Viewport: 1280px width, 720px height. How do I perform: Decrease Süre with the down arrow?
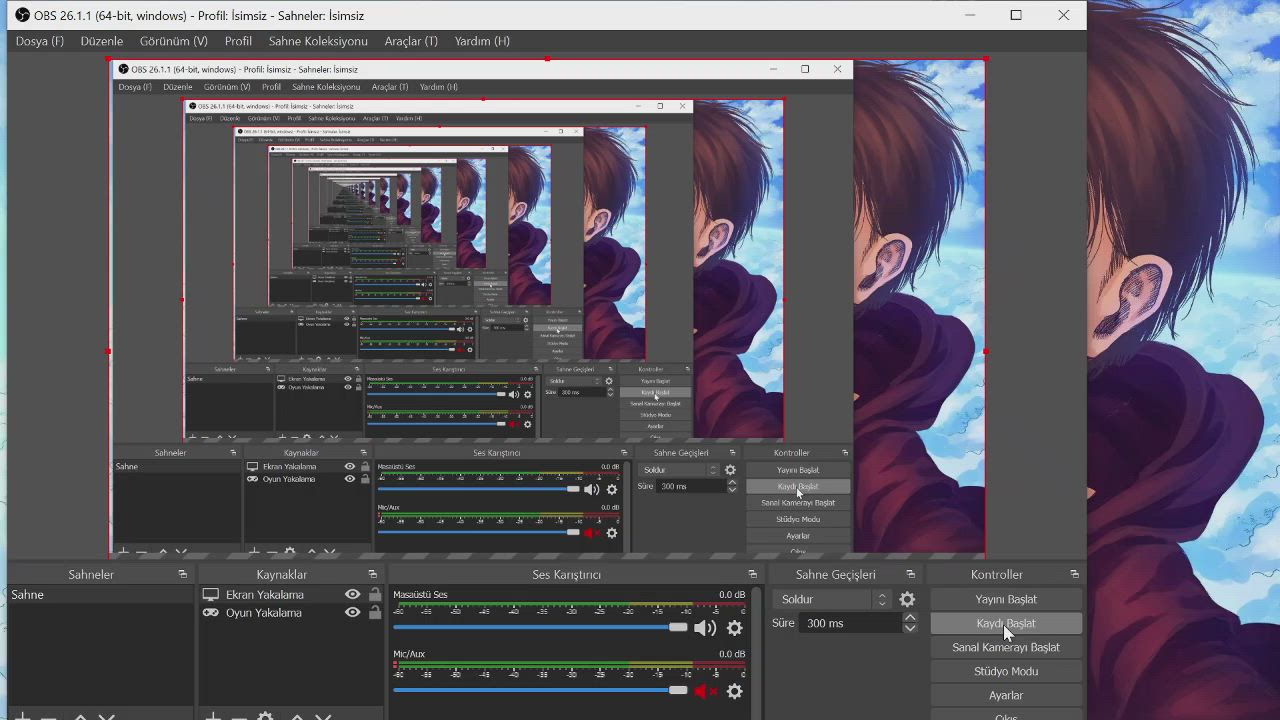coord(910,628)
